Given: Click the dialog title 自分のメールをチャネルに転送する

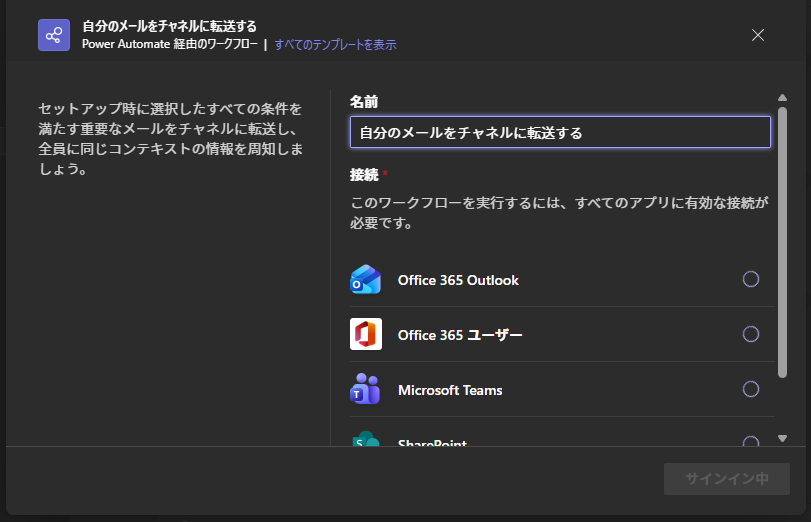Looking at the screenshot, I should [170, 26].
